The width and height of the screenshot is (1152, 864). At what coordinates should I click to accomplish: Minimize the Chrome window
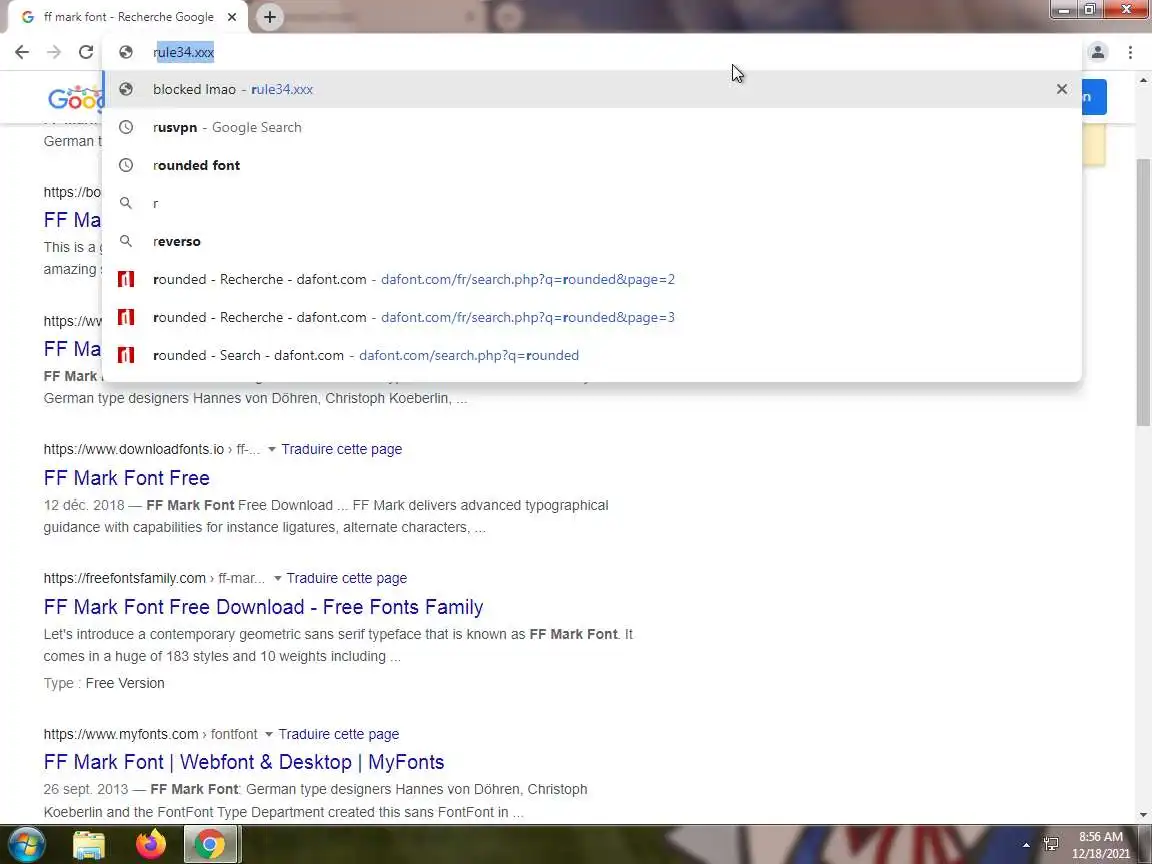1064,10
